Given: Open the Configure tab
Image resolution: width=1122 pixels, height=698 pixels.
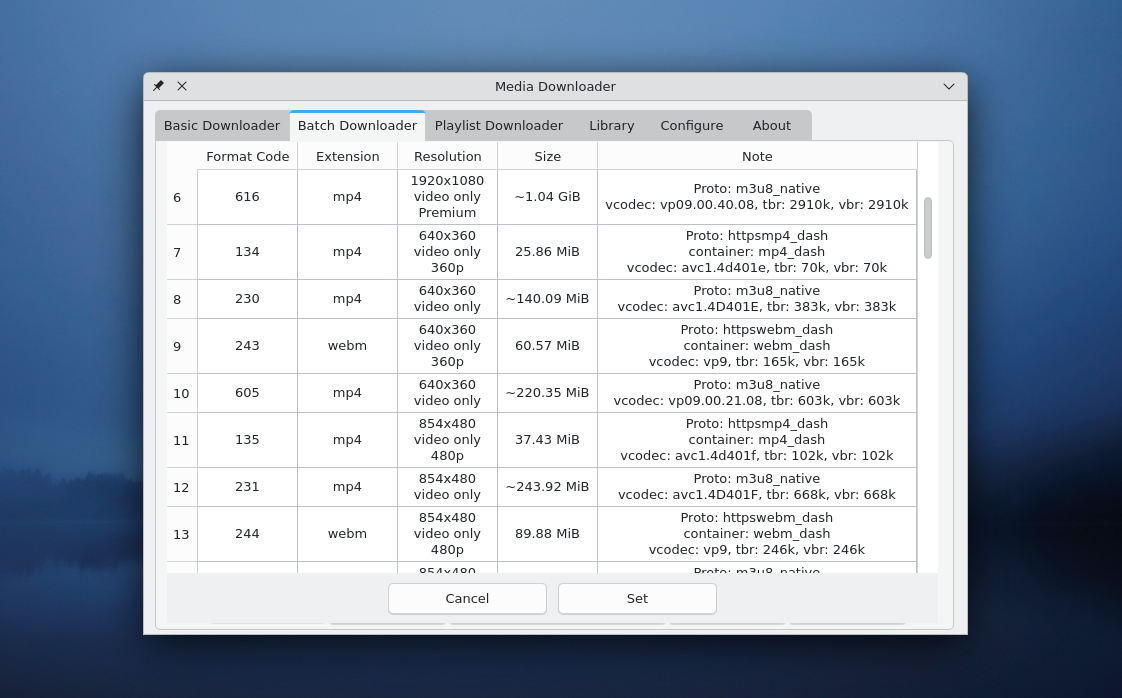Looking at the screenshot, I should coord(691,125).
